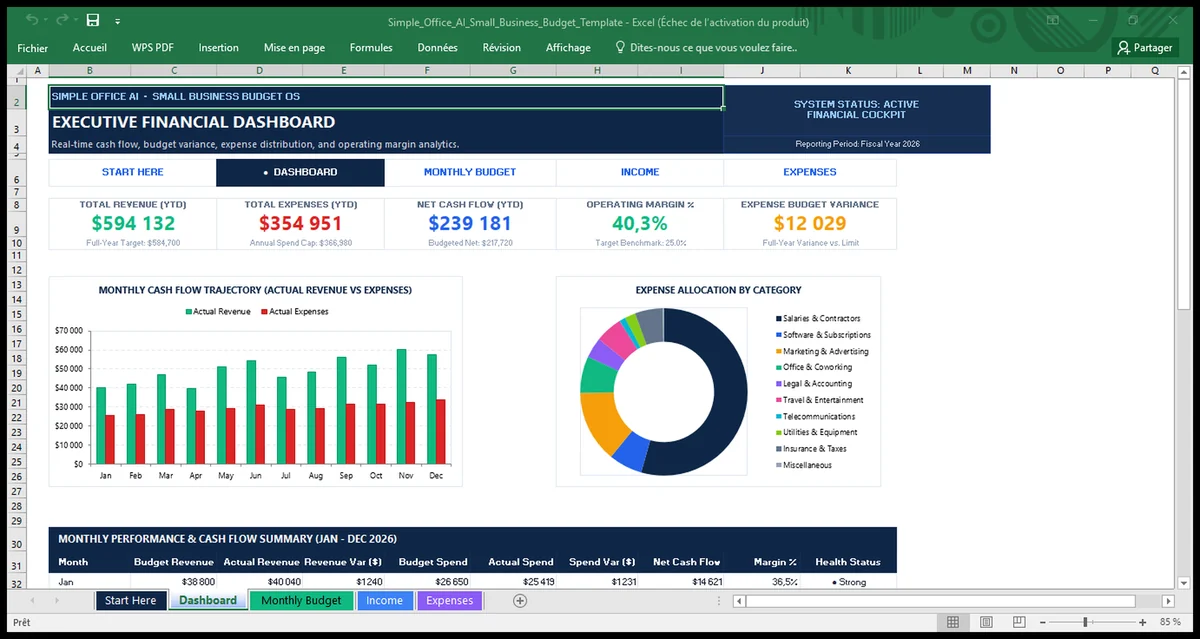Switch to Normal view in status bar

[953, 622]
